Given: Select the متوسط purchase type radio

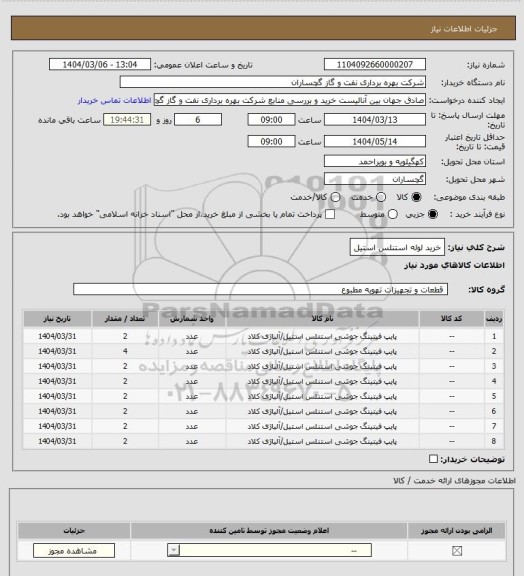Looking at the screenshot, I should [393, 214].
